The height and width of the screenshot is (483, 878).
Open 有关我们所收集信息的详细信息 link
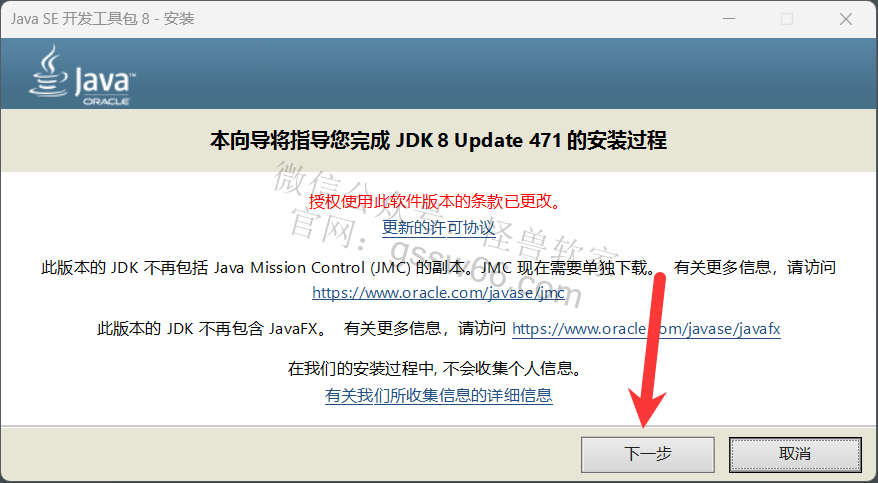click(x=438, y=396)
